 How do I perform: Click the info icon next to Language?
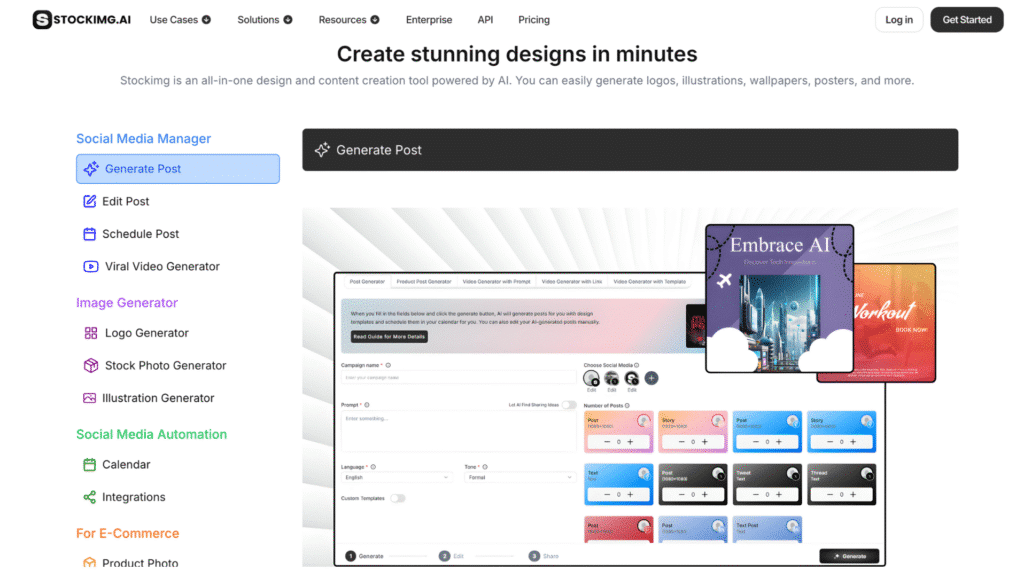click(373, 467)
